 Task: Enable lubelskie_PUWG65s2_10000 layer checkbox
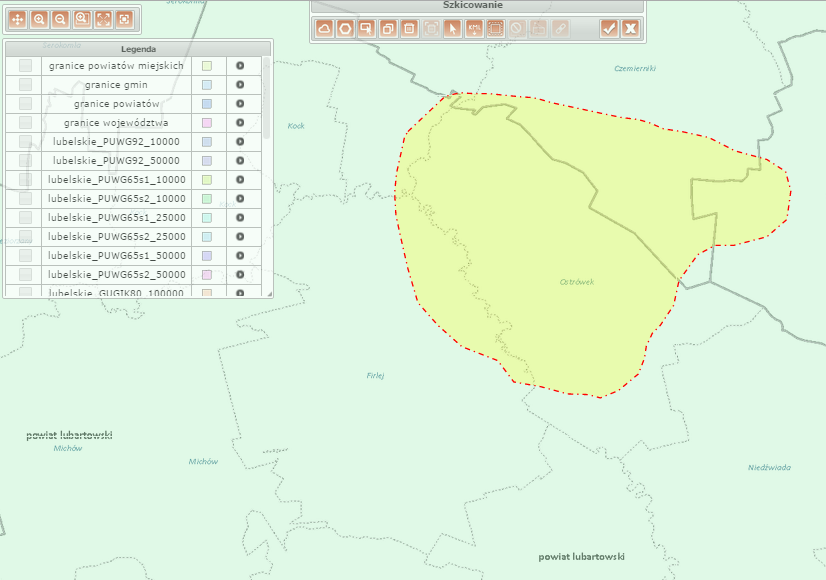click(25, 199)
